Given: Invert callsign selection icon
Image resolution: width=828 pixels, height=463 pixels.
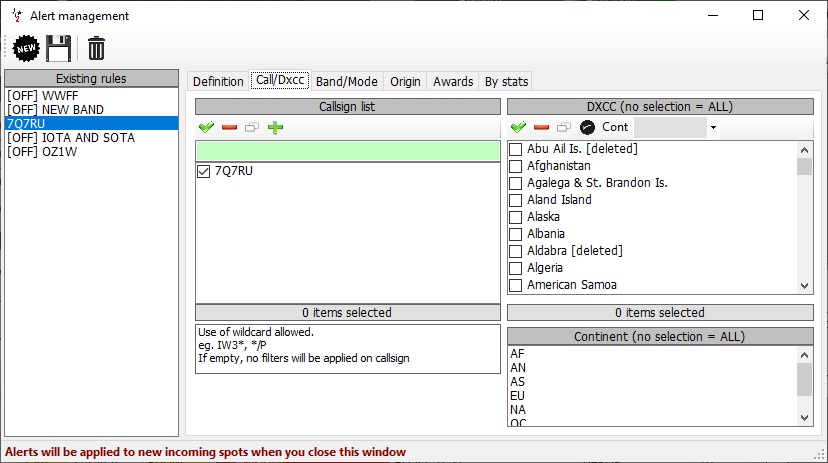Looking at the screenshot, I should [x=252, y=127].
